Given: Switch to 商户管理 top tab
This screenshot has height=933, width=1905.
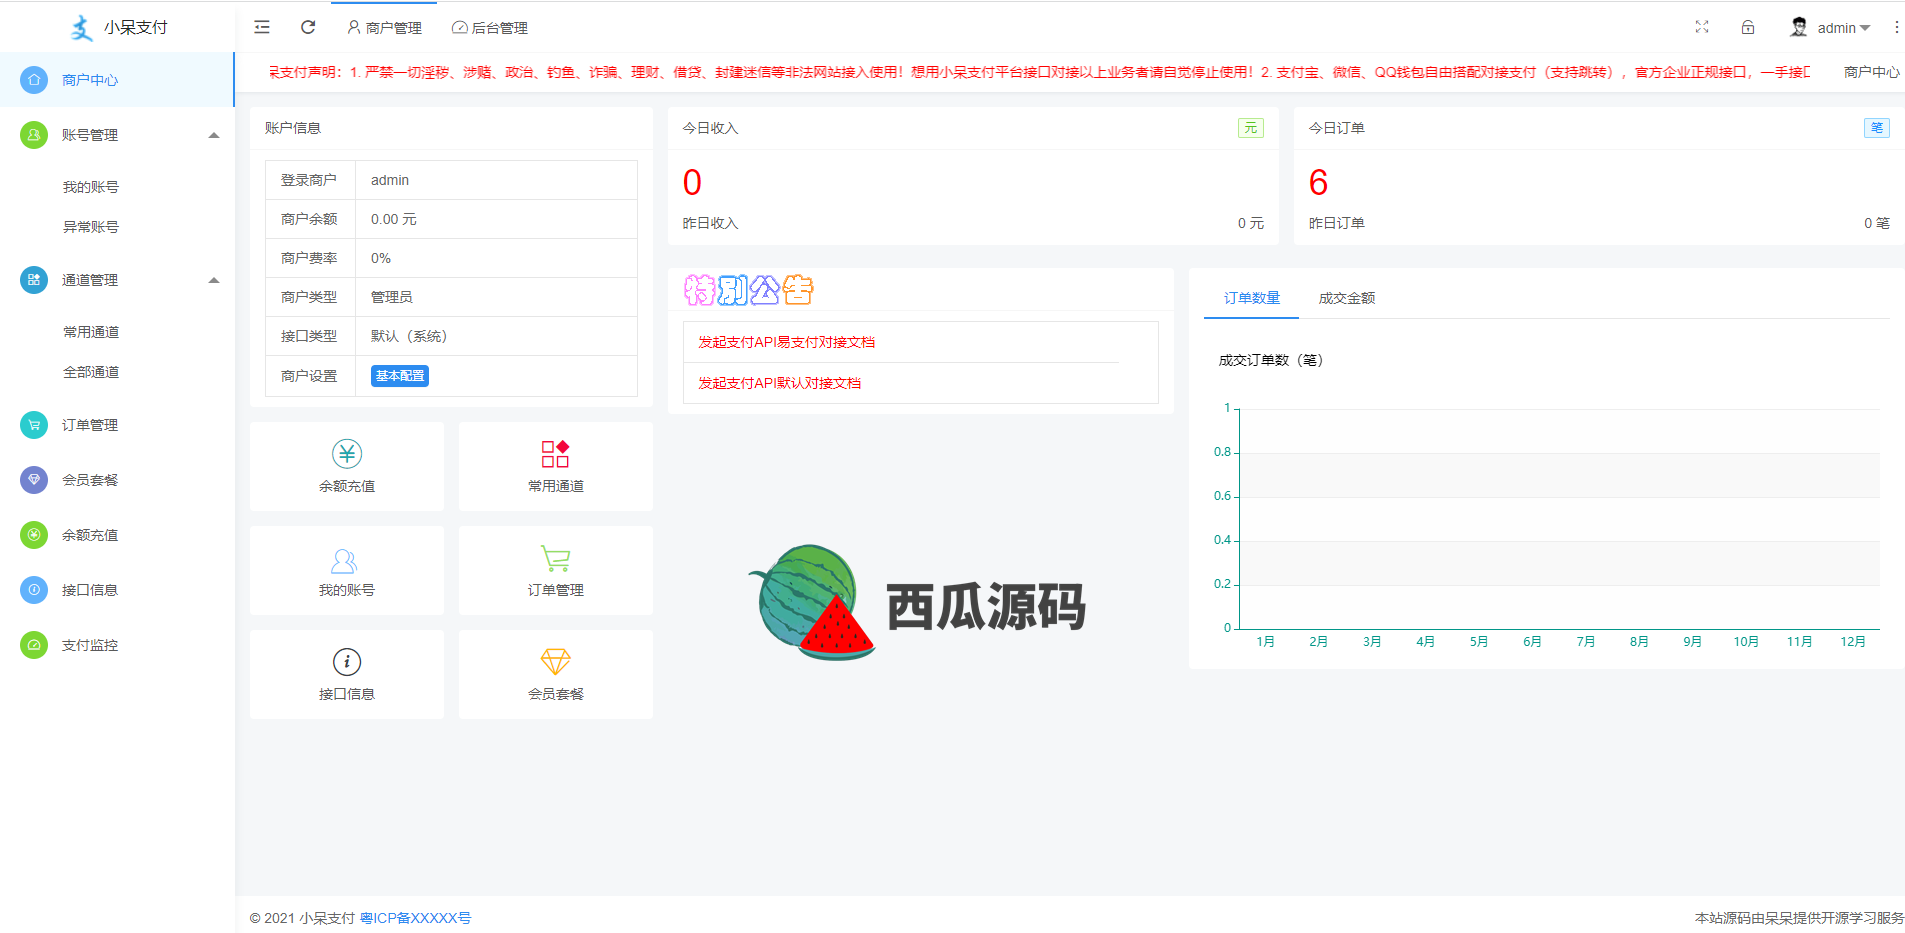Looking at the screenshot, I should (384, 28).
